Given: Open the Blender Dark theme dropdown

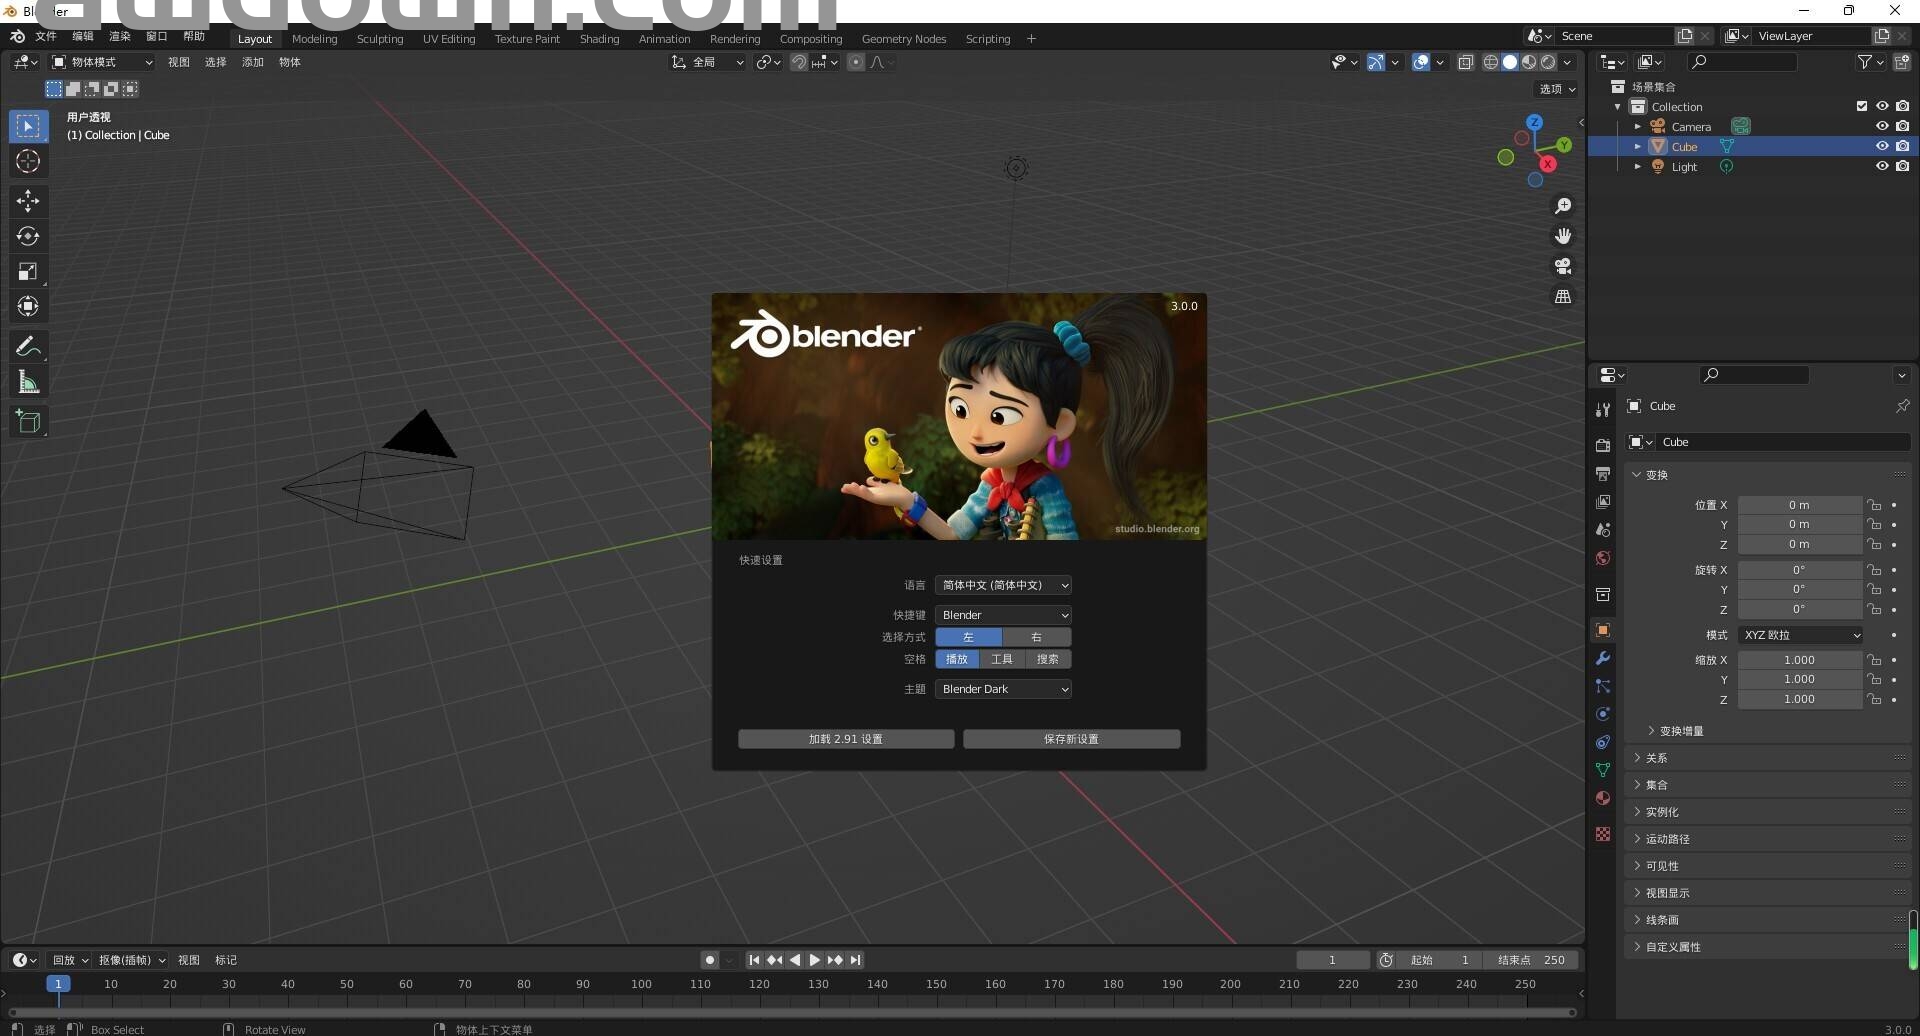Looking at the screenshot, I should click(1003, 689).
